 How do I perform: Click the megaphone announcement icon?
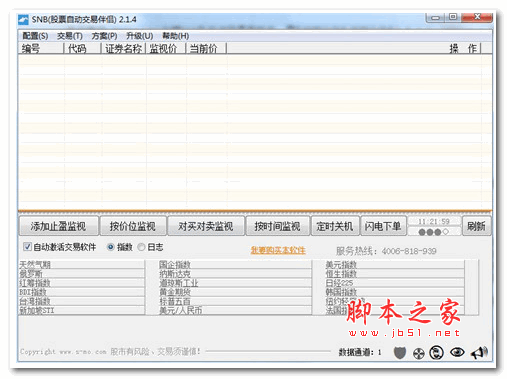[x=479, y=352]
